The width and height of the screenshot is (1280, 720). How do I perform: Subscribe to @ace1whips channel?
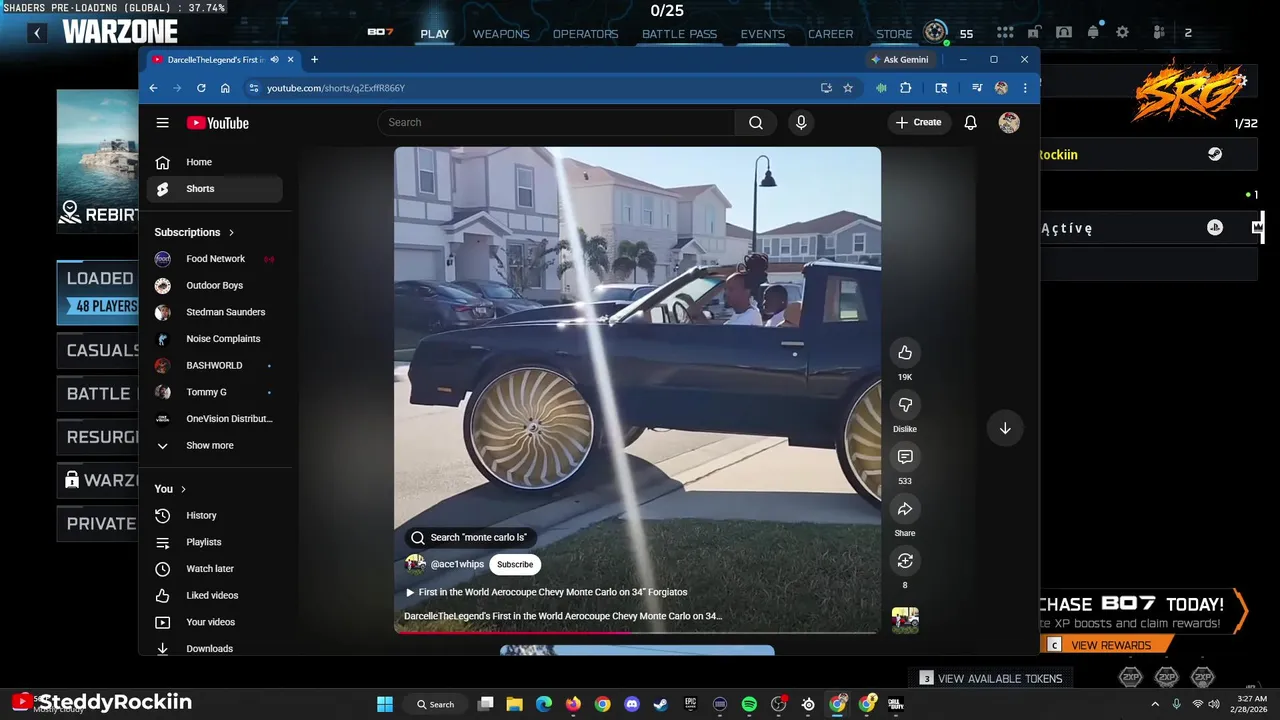515,564
